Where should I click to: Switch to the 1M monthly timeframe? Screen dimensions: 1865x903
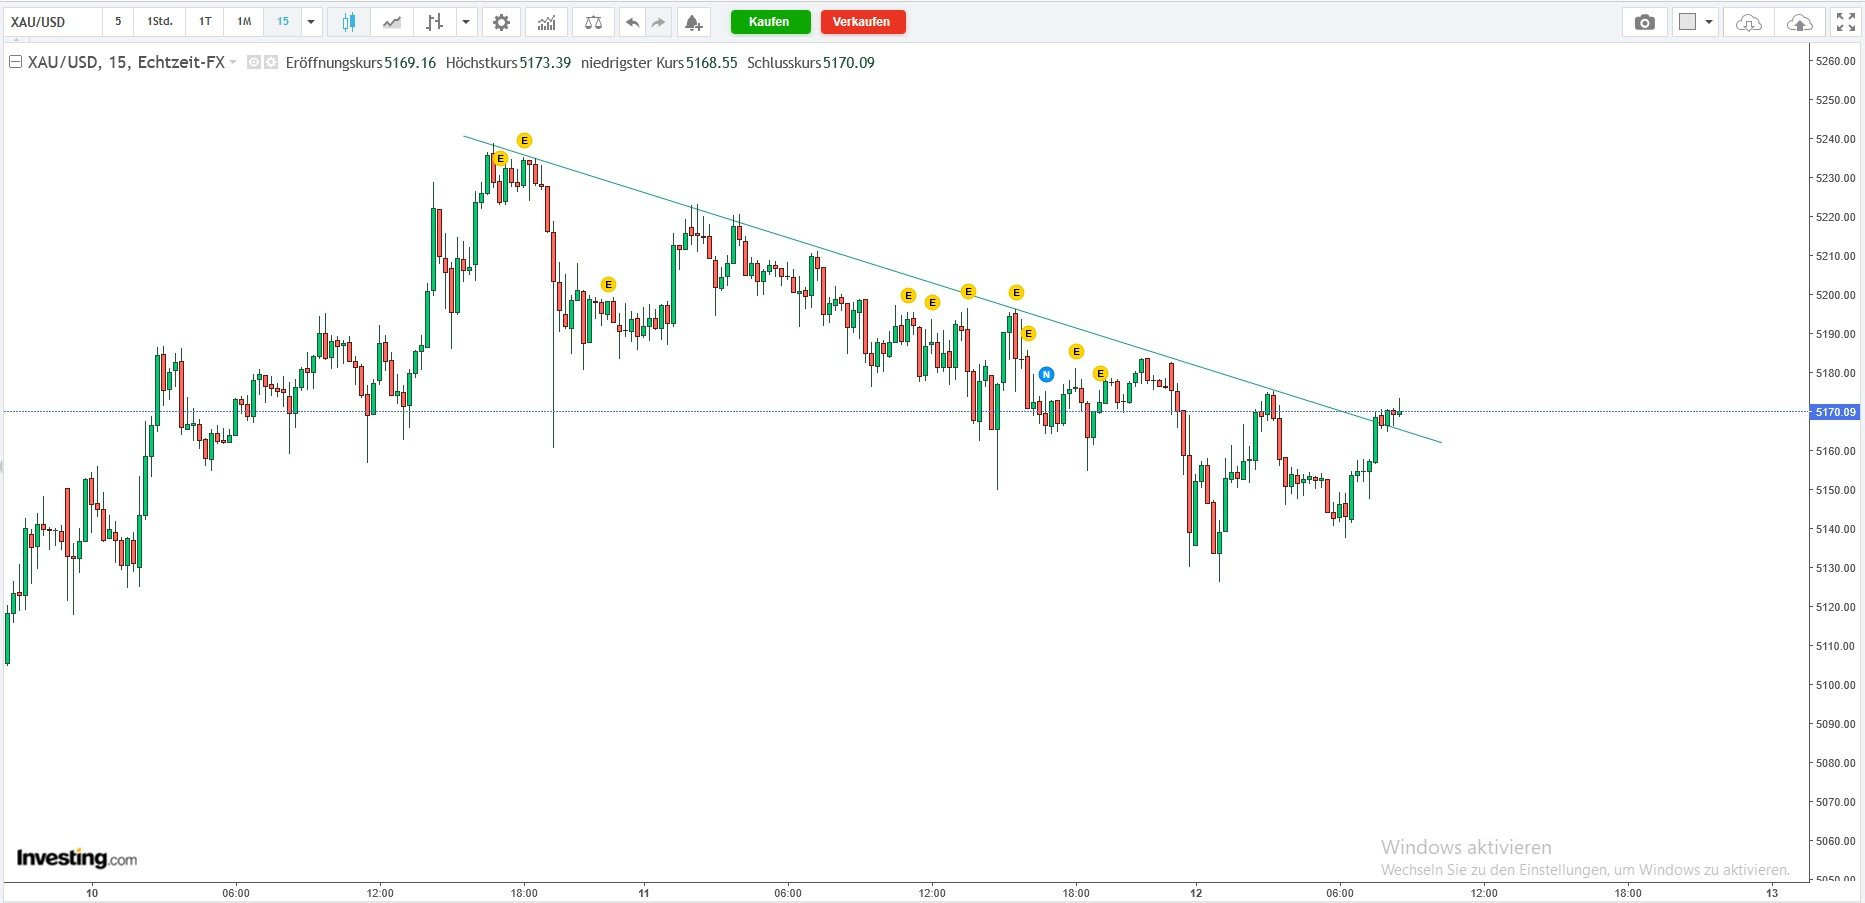(244, 22)
